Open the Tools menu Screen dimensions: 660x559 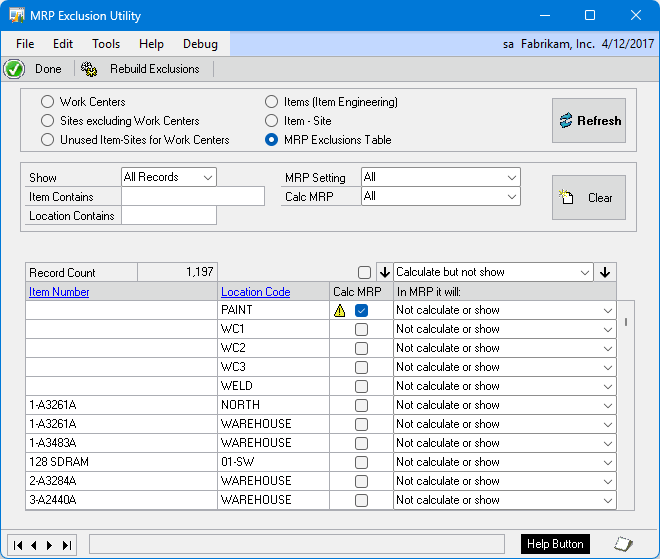106,44
